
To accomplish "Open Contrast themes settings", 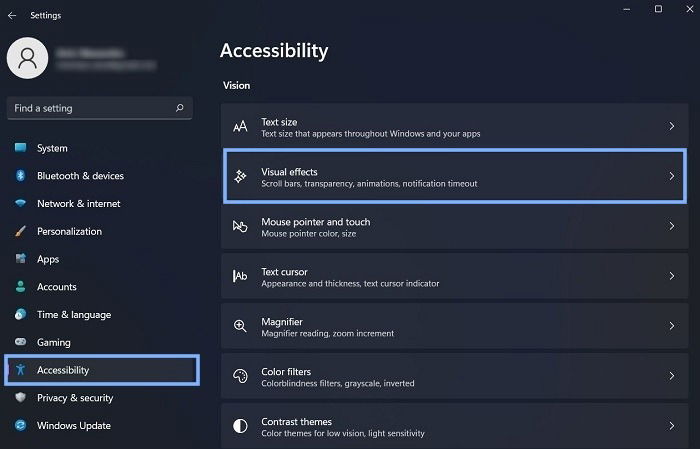I will [x=454, y=426].
